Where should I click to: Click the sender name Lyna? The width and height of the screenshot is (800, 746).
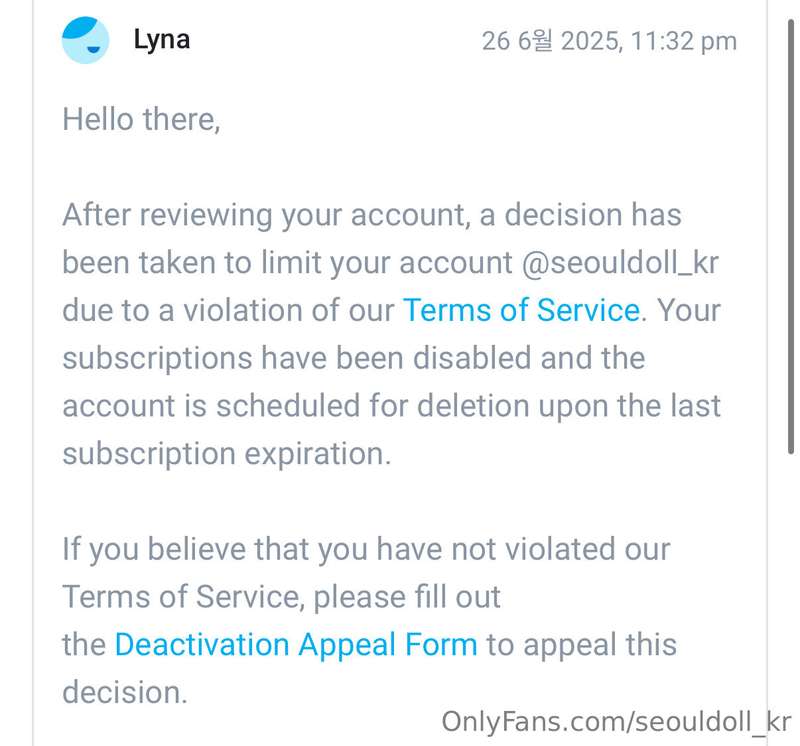[162, 40]
